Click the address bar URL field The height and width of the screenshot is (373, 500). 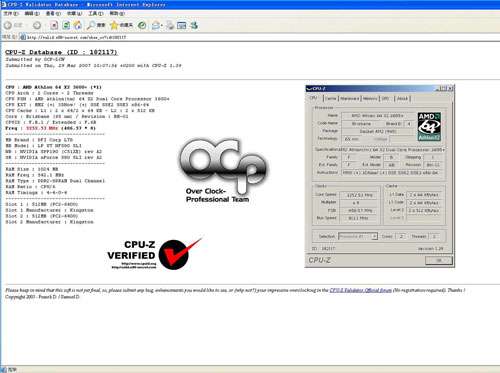click(260, 37)
